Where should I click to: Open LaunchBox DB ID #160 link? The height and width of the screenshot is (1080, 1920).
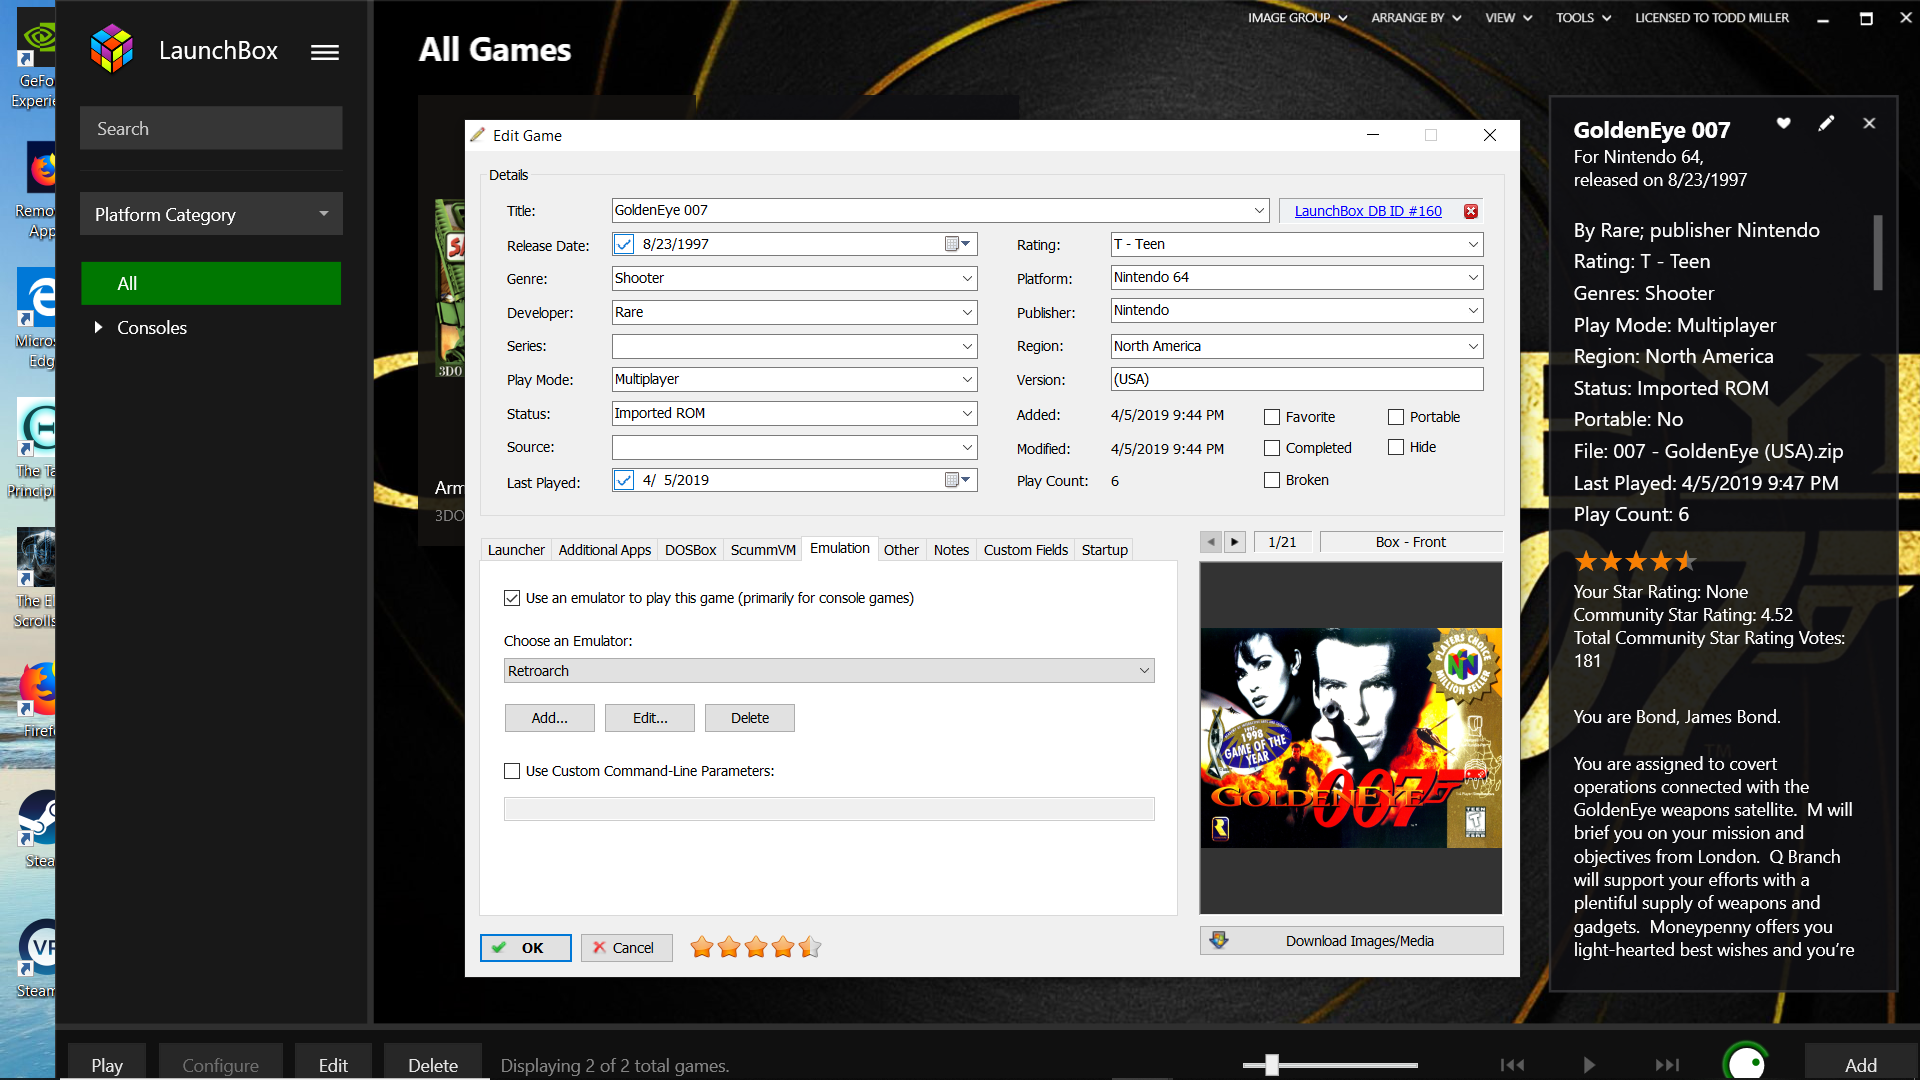click(1368, 211)
